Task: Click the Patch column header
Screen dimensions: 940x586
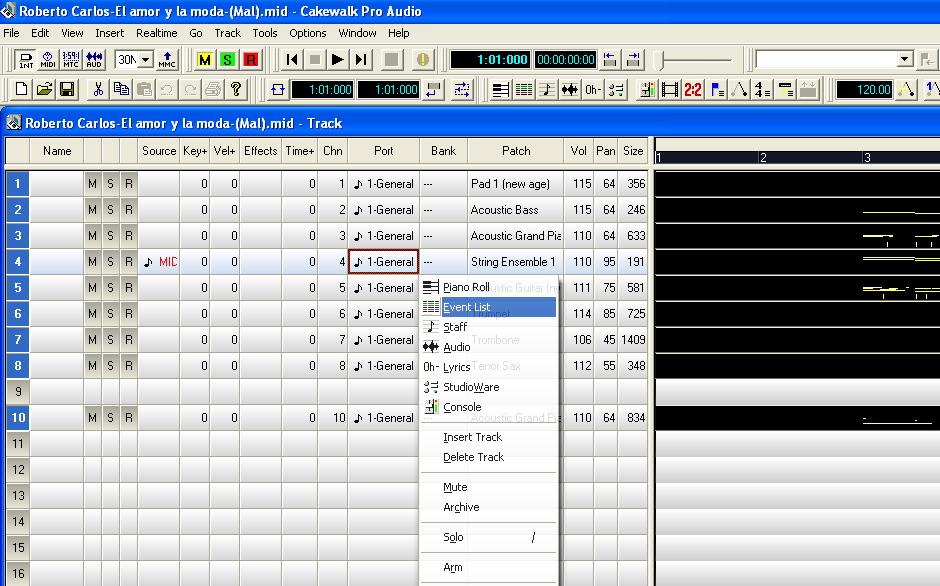Action: 516,151
